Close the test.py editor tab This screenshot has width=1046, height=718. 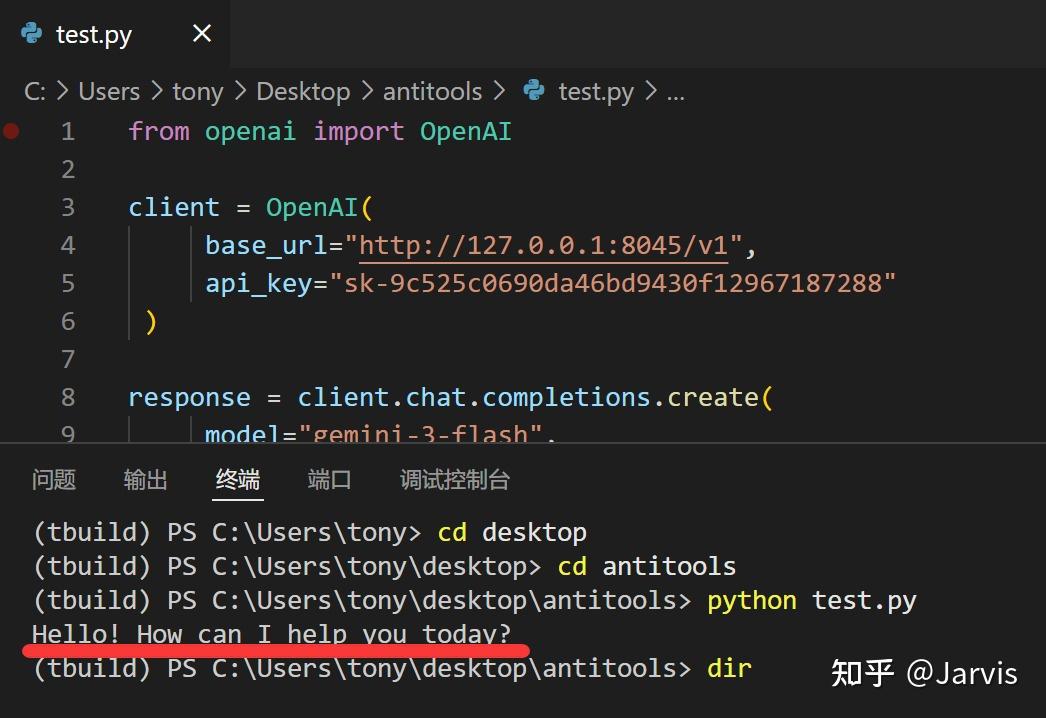point(202,34)
